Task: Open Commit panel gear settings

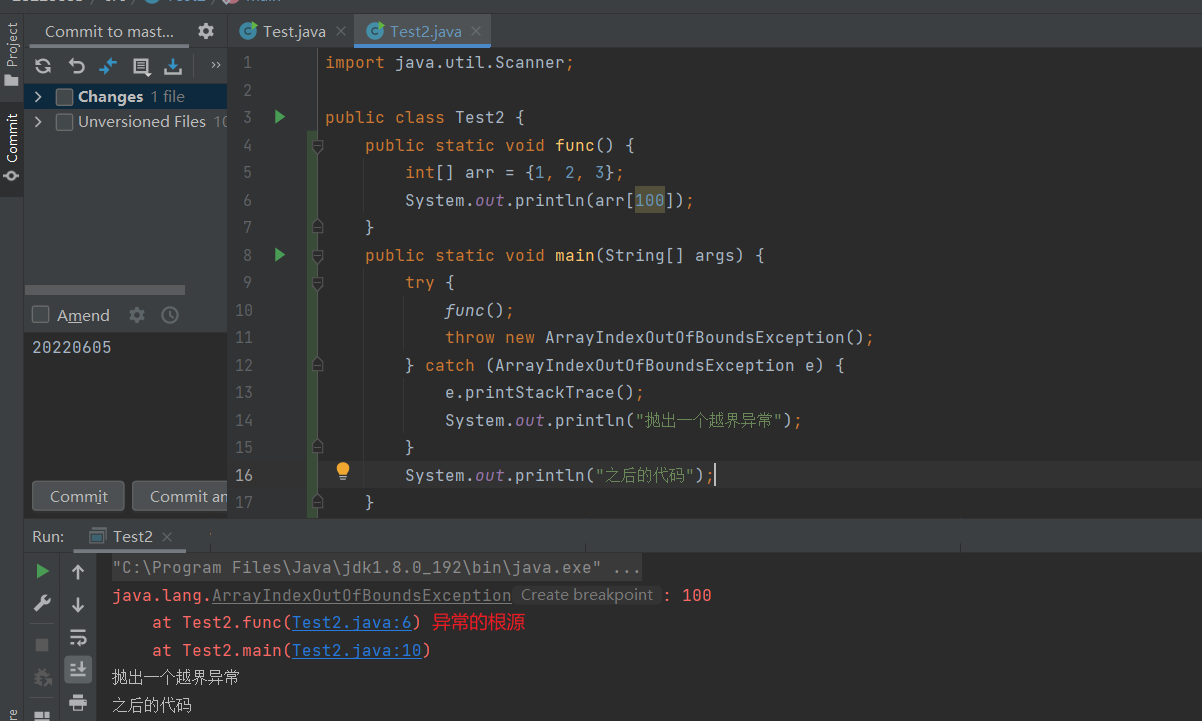Action: 206,31
